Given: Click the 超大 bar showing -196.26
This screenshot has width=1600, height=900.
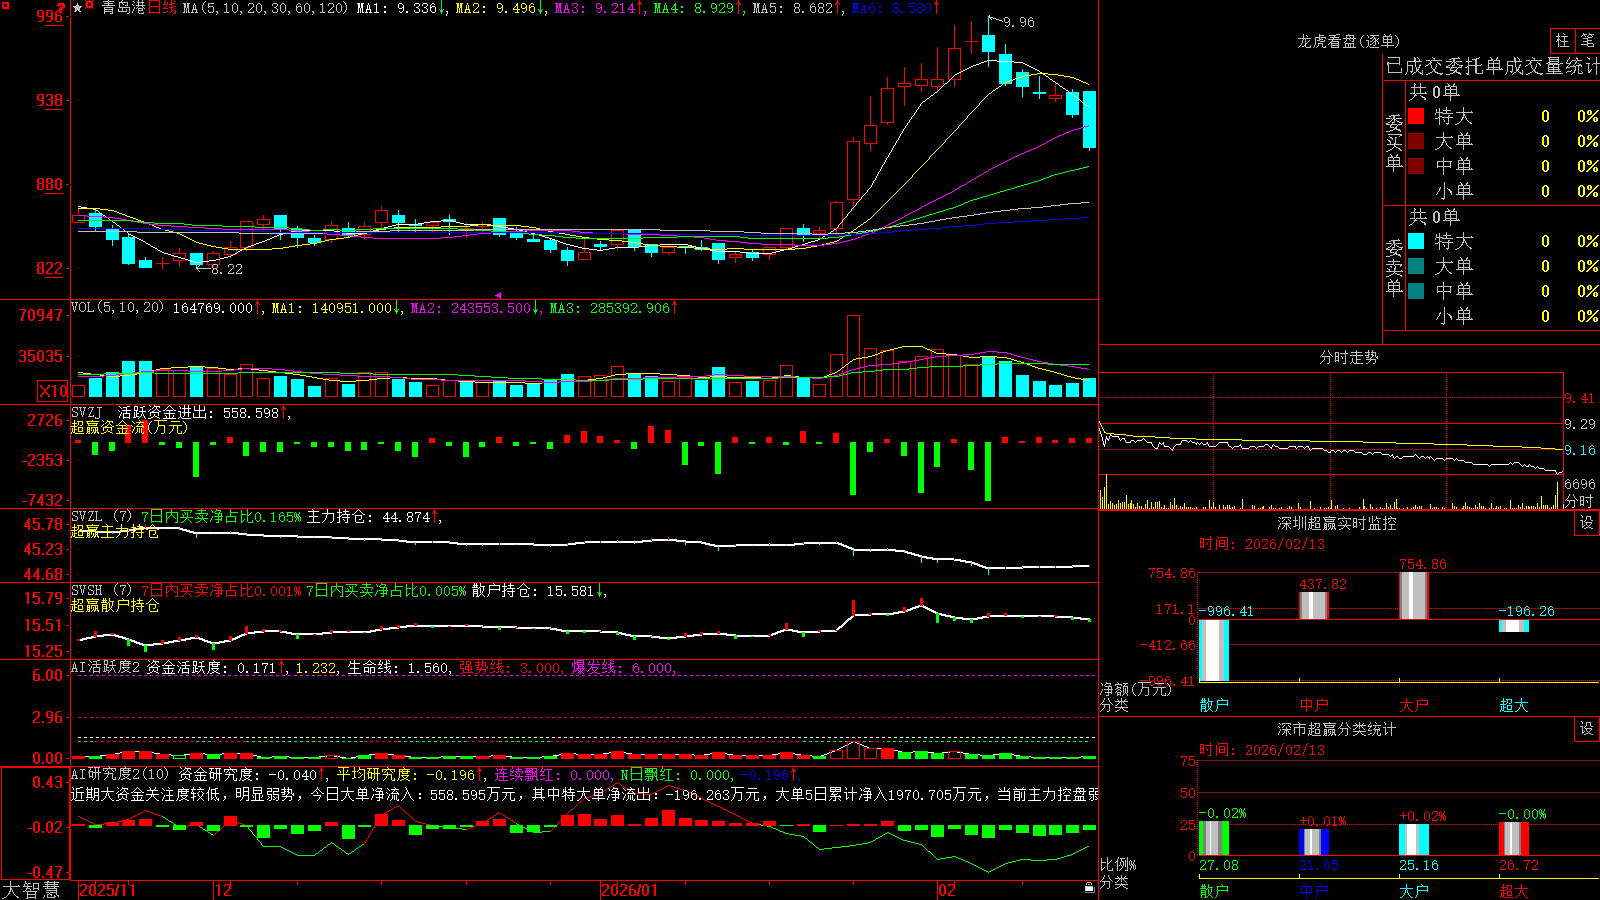Looking at the screenshot, I should click(1514, 626).
